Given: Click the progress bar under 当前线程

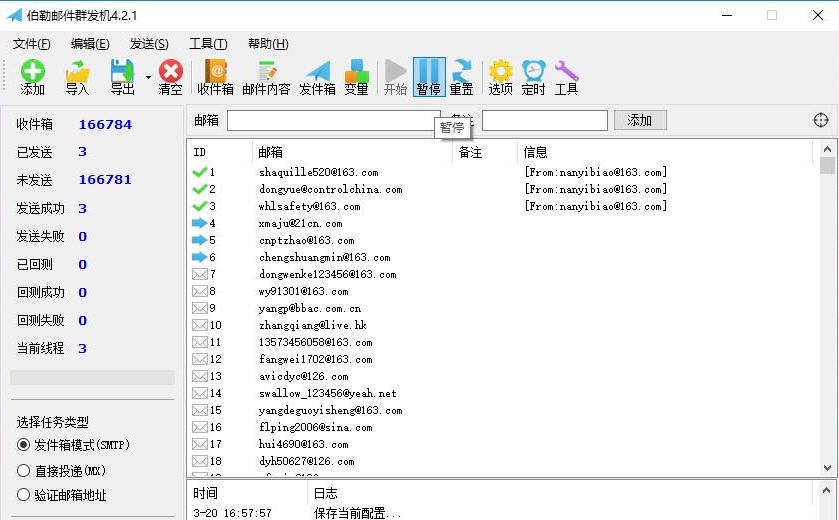Looking at the screenshot, I should pos(93,378).
